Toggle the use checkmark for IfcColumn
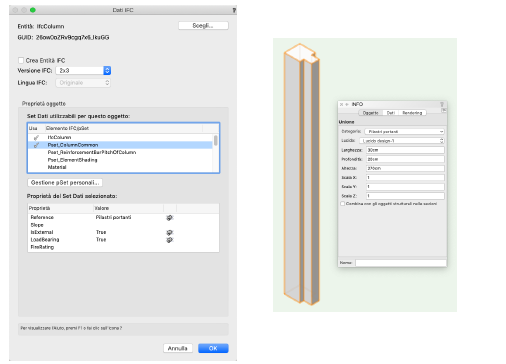This screenshot has height=364, width=506. 36,137
